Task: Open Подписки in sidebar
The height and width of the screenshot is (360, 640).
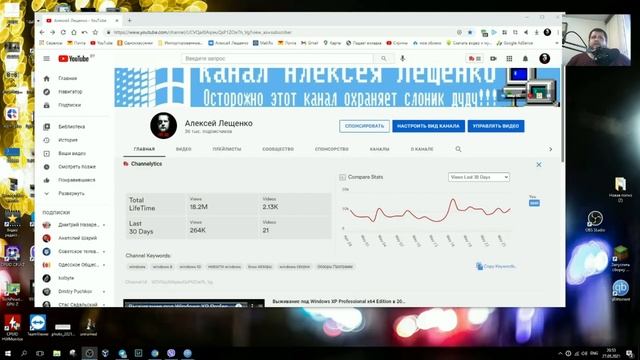Action: [x=69, y=105]
